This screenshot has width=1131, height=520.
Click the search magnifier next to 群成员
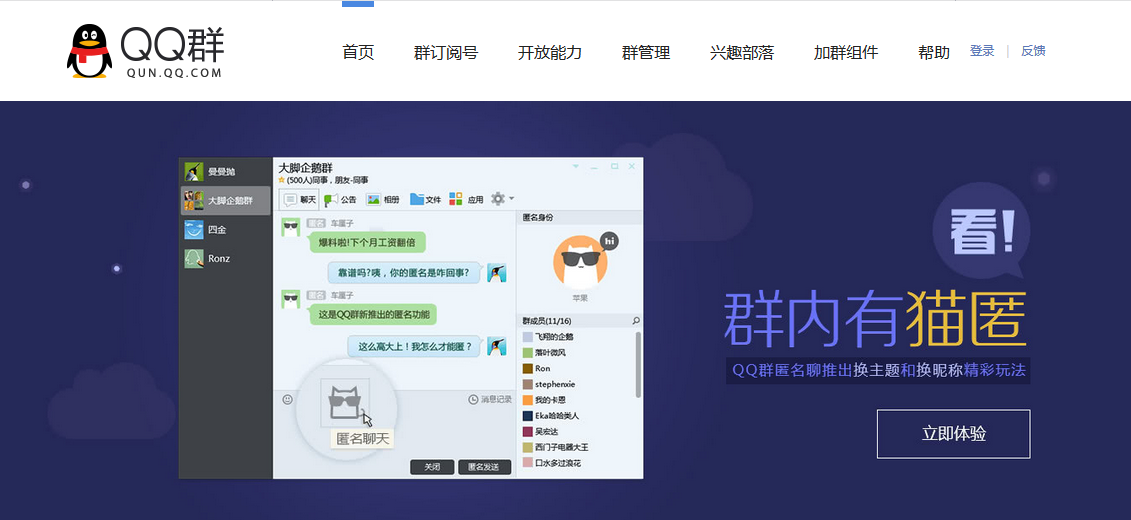[635, 320]
